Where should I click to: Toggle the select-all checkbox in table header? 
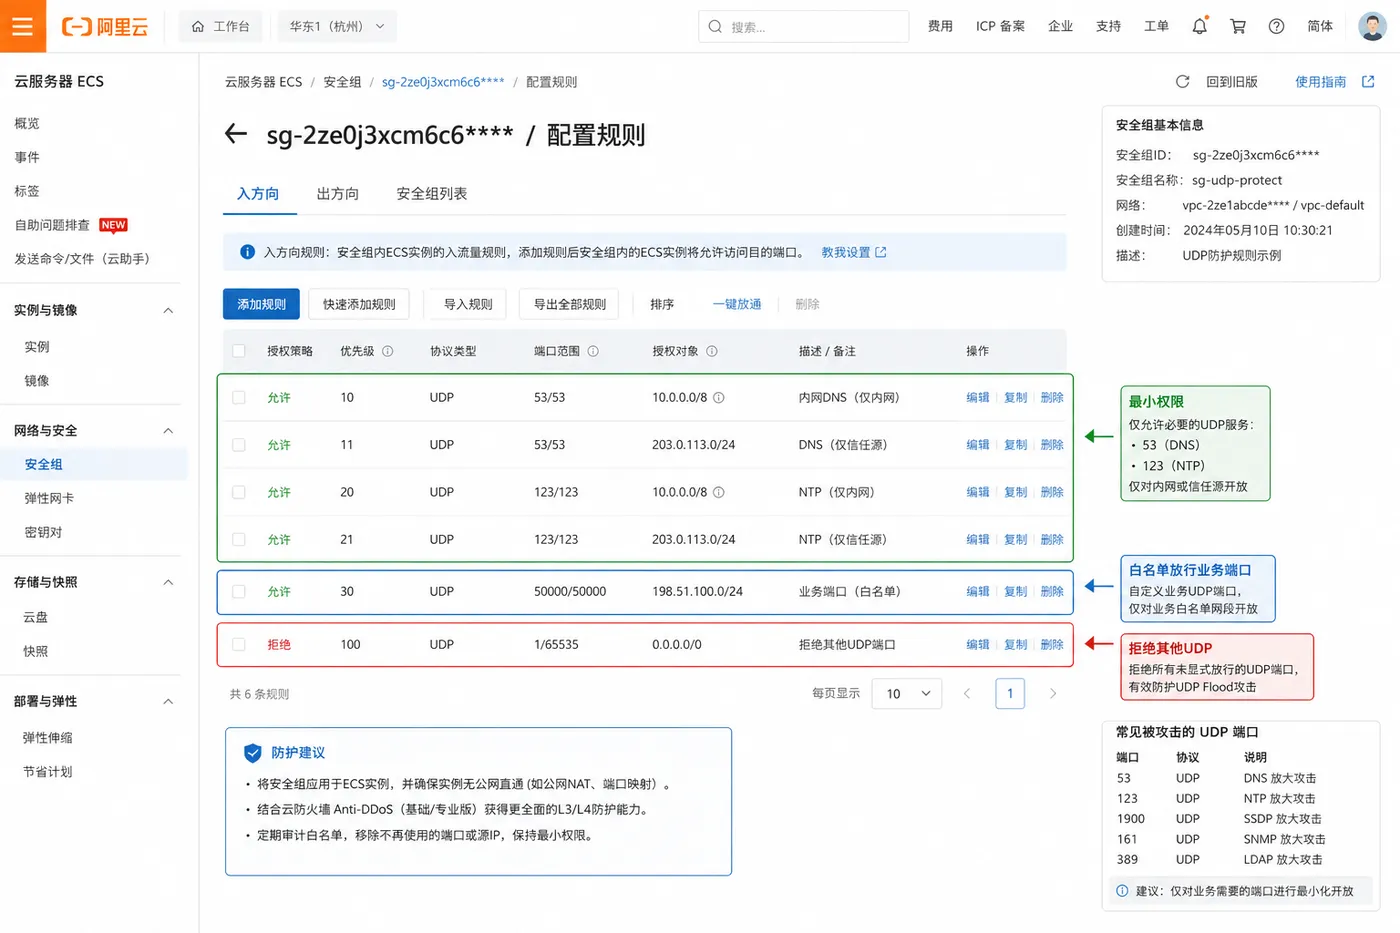(239, 351)
